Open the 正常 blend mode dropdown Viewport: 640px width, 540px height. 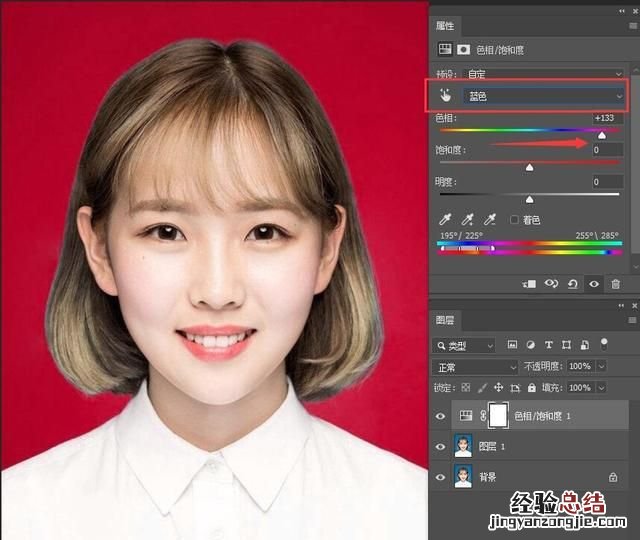[x=476, y=367]
